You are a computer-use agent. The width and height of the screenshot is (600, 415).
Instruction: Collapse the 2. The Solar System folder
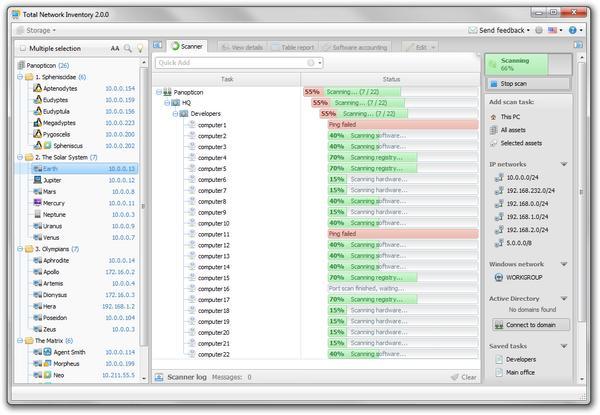tap(20, 157)
